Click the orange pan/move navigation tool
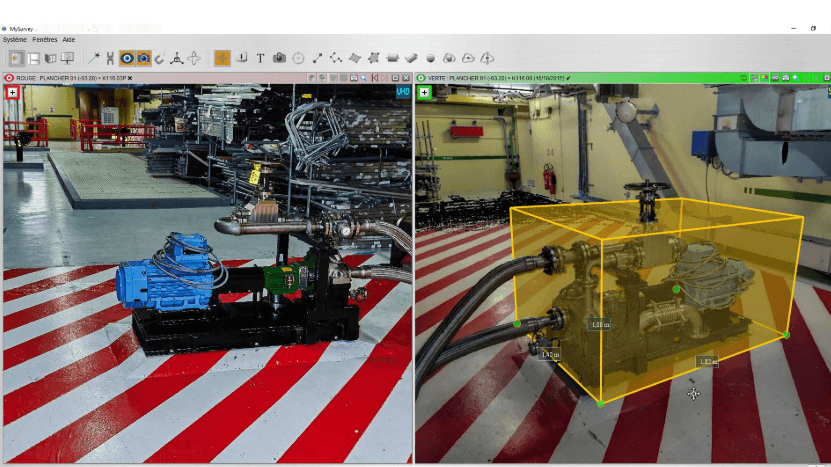Image resolution: width=831 pixels, height=467 pixels. (221, 58)
